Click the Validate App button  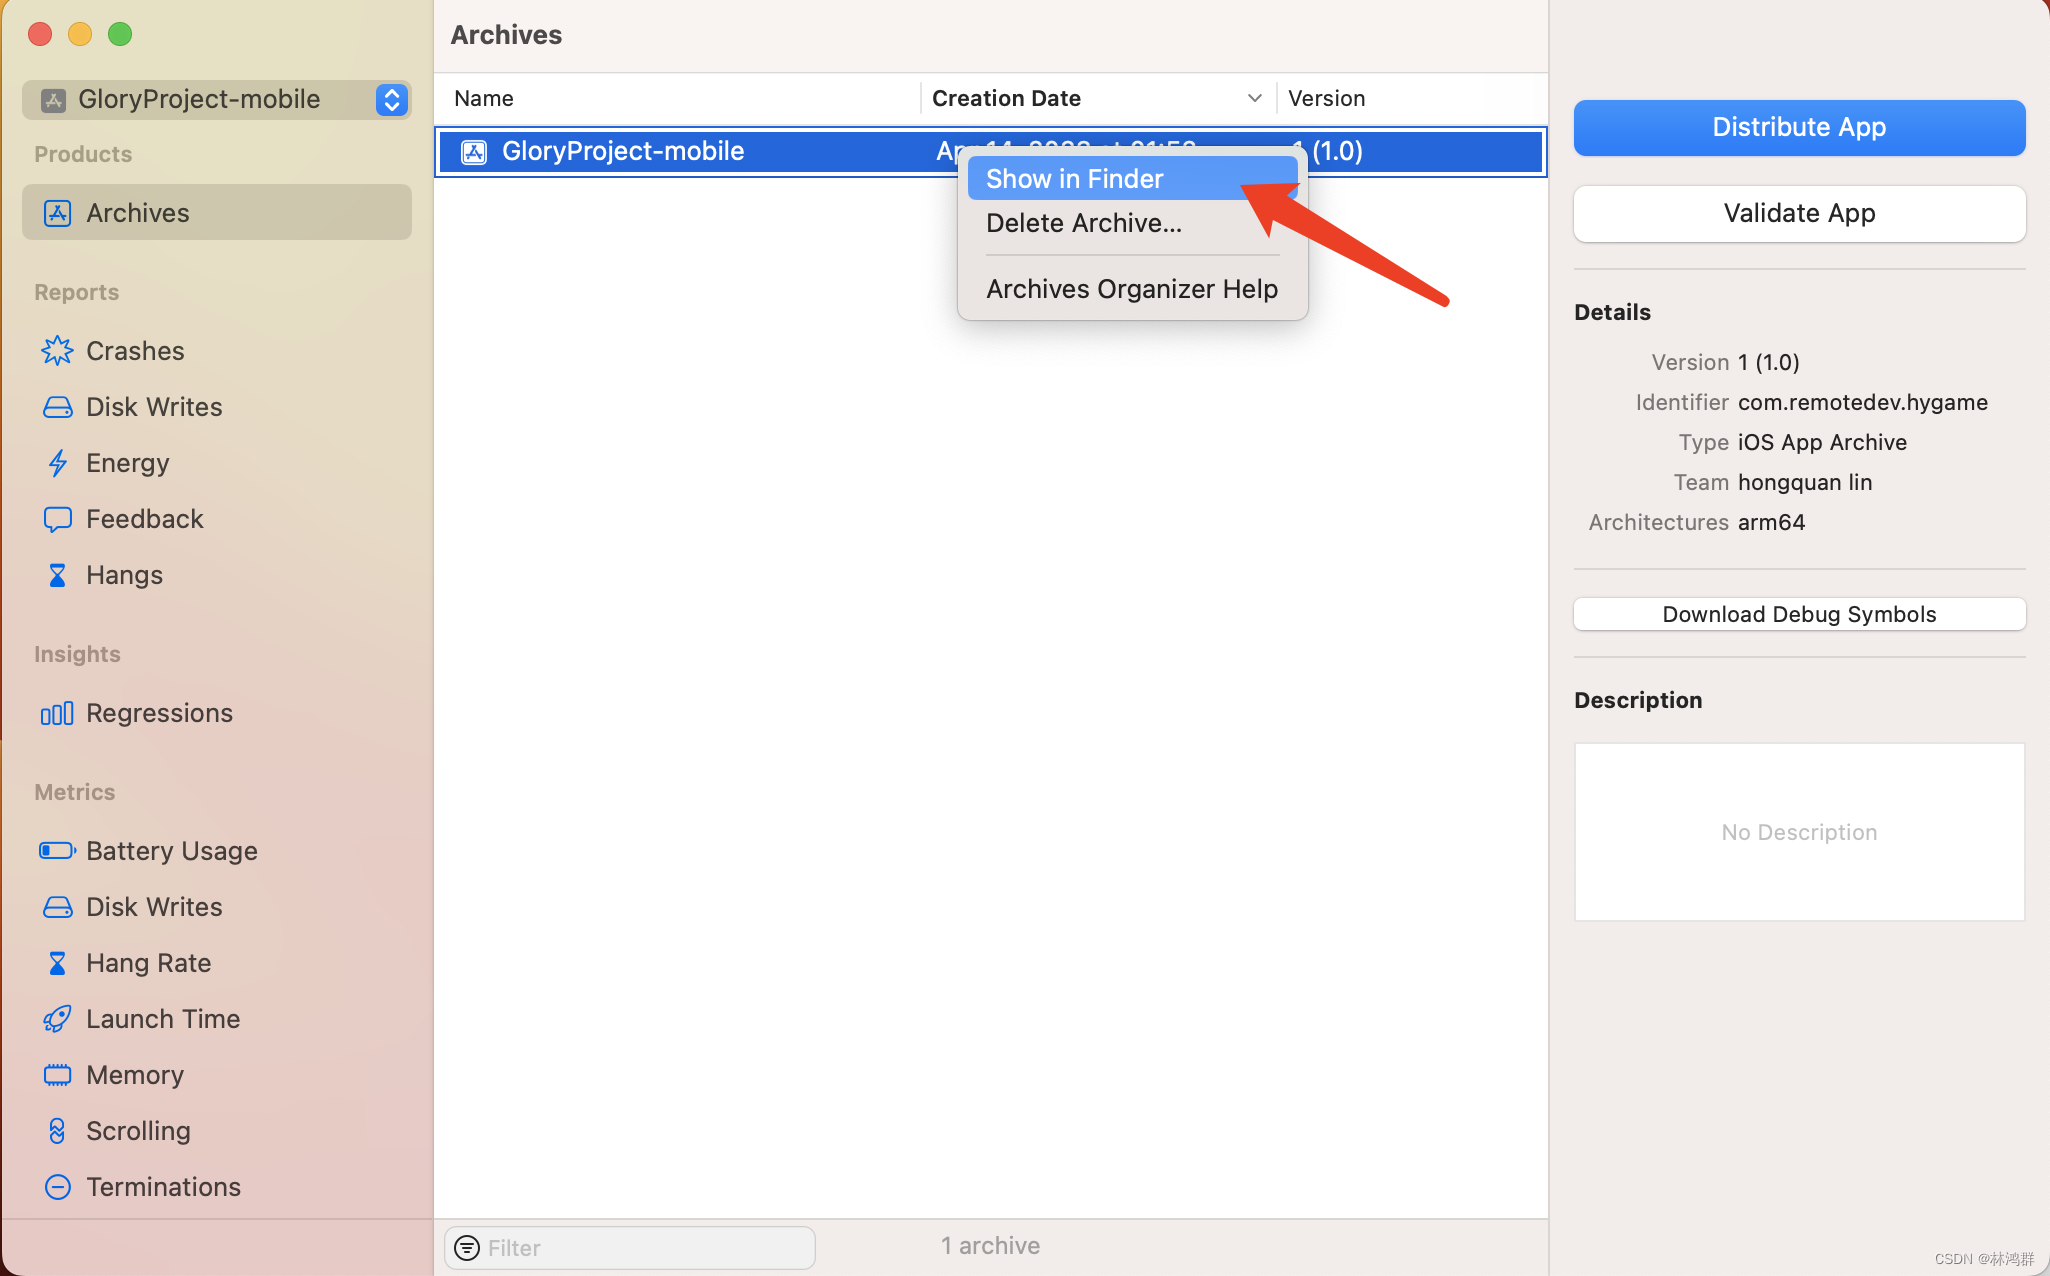(x=1799, y=213)
